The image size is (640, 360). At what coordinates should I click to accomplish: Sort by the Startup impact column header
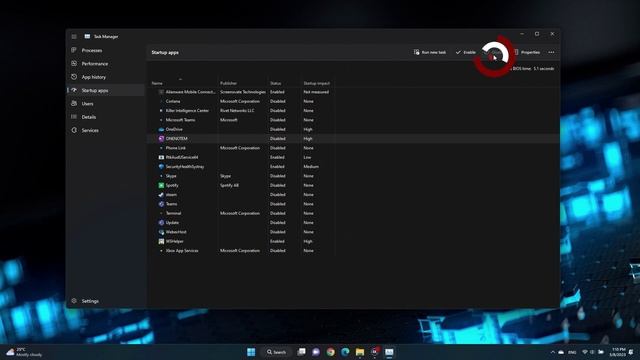coord(316,83)
